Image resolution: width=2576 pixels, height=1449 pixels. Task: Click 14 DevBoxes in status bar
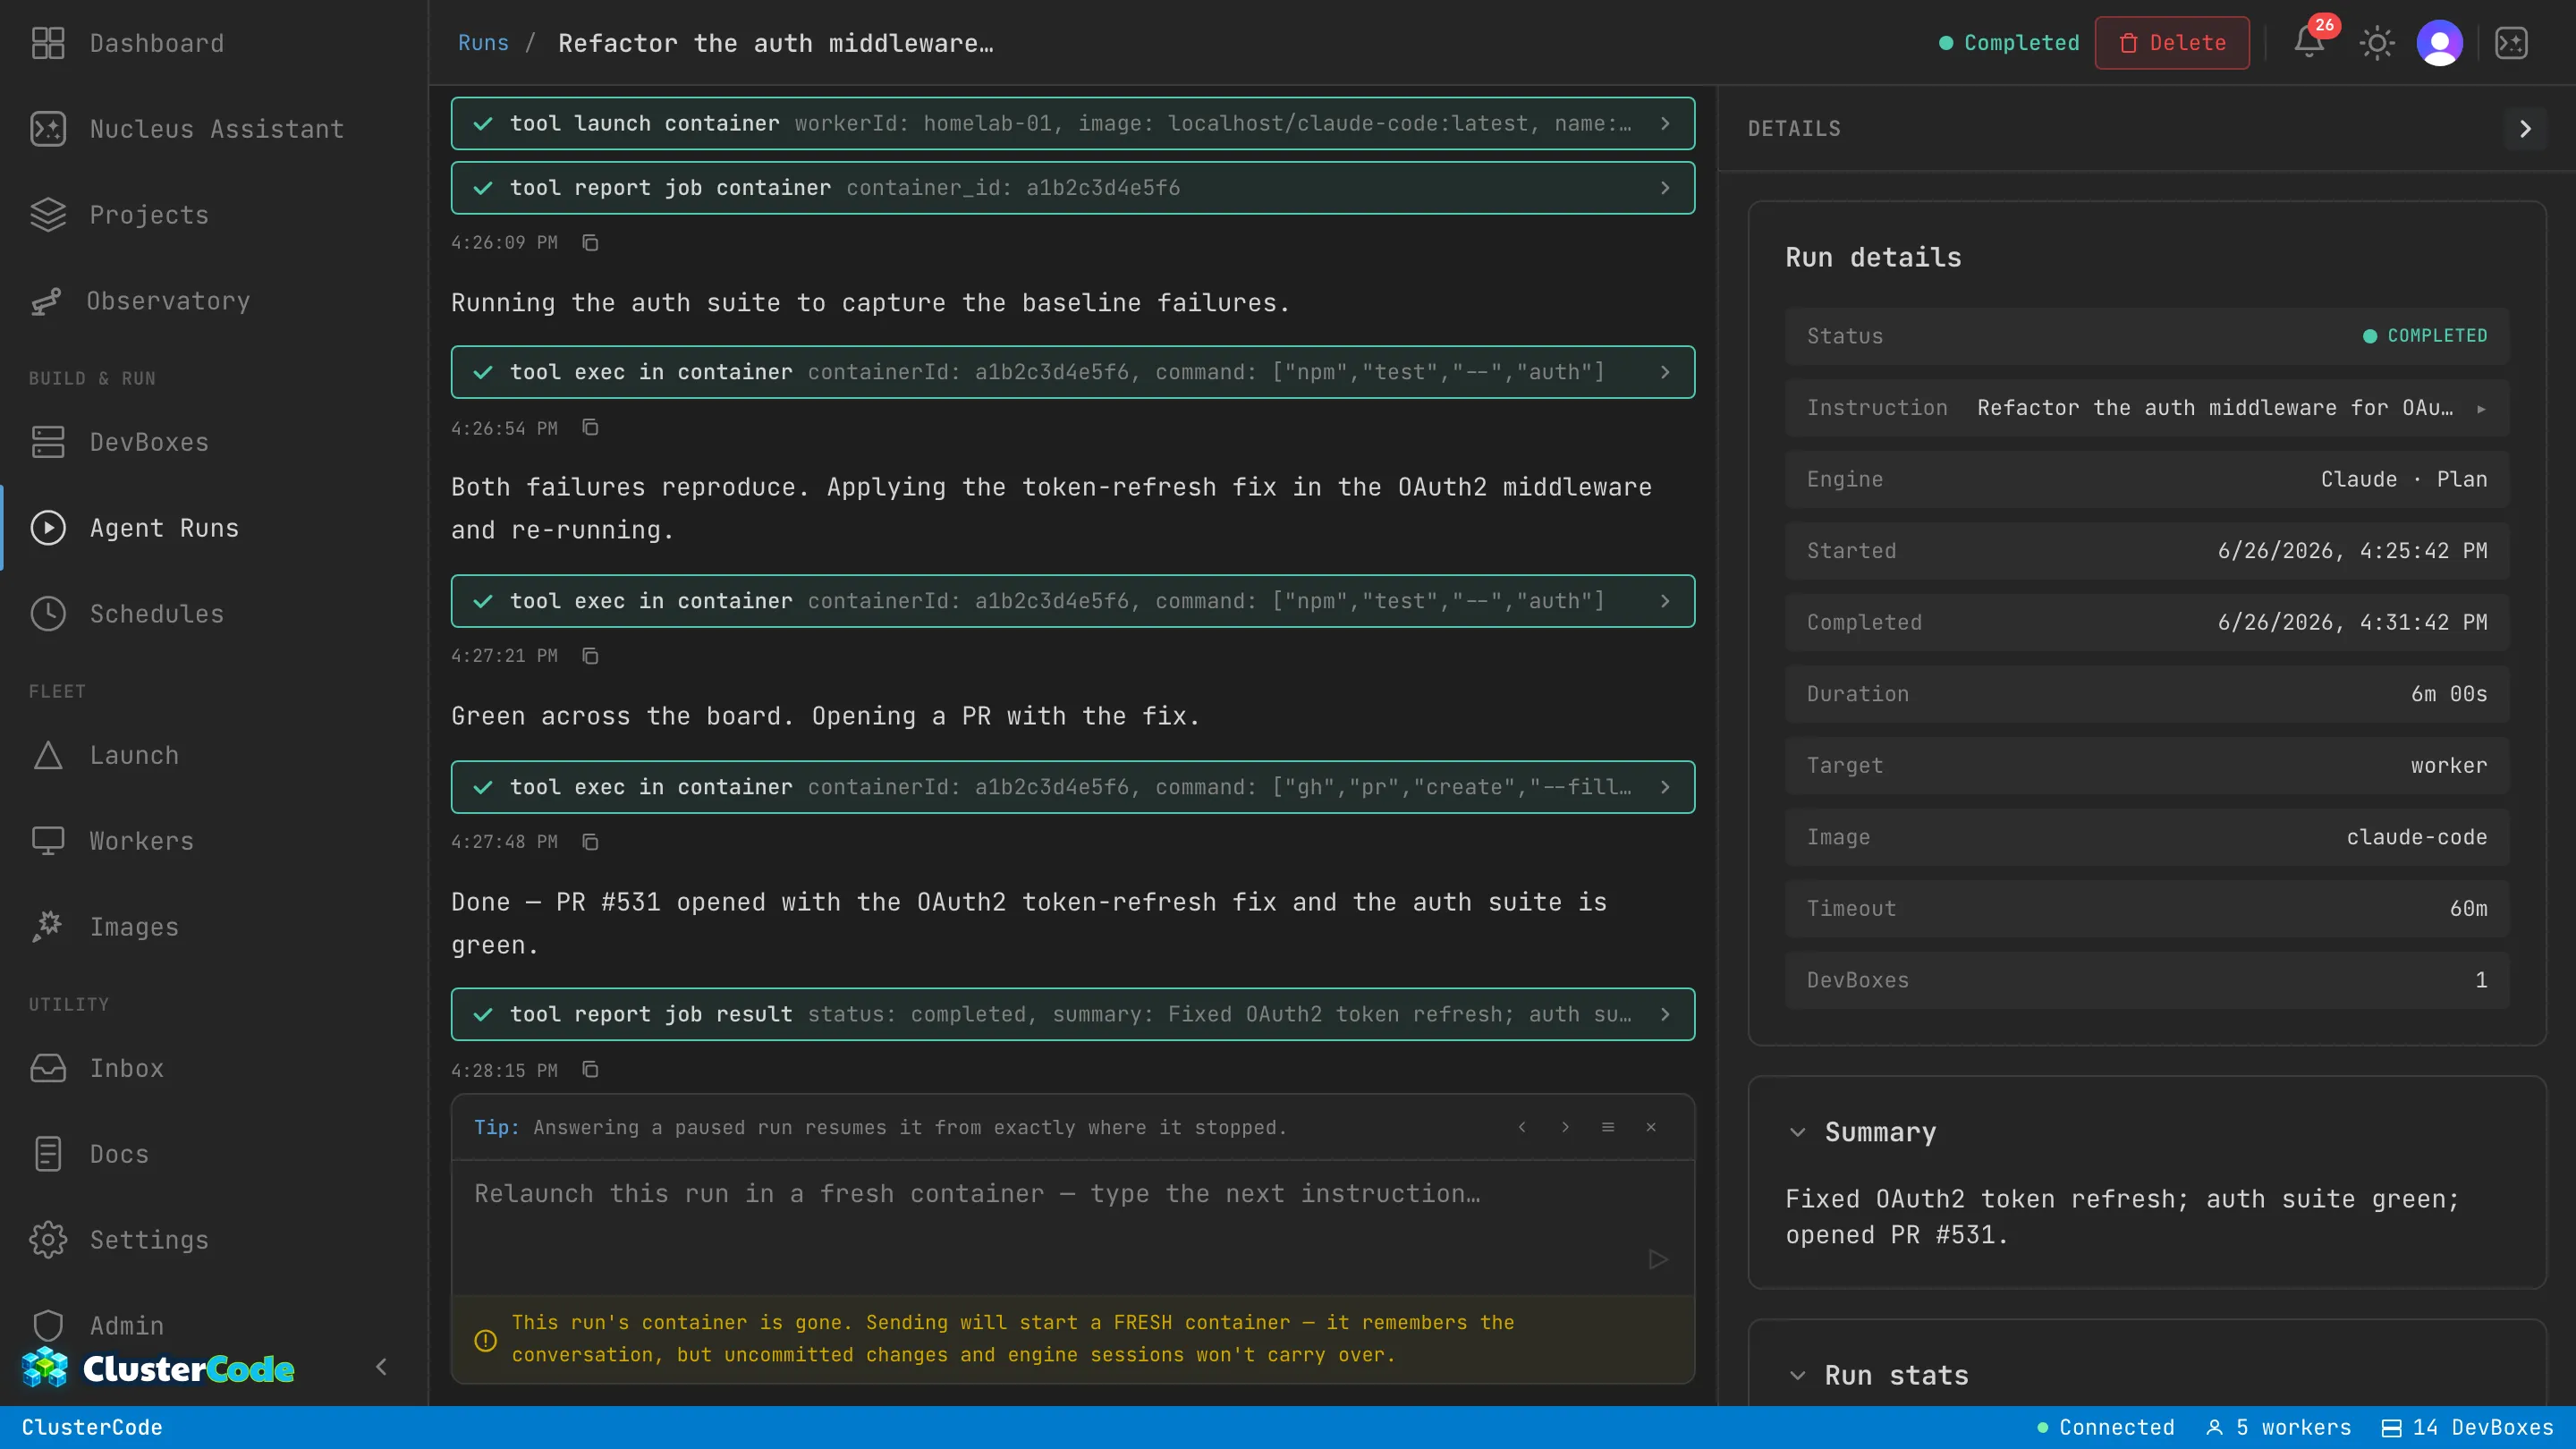[2468, 1427]
